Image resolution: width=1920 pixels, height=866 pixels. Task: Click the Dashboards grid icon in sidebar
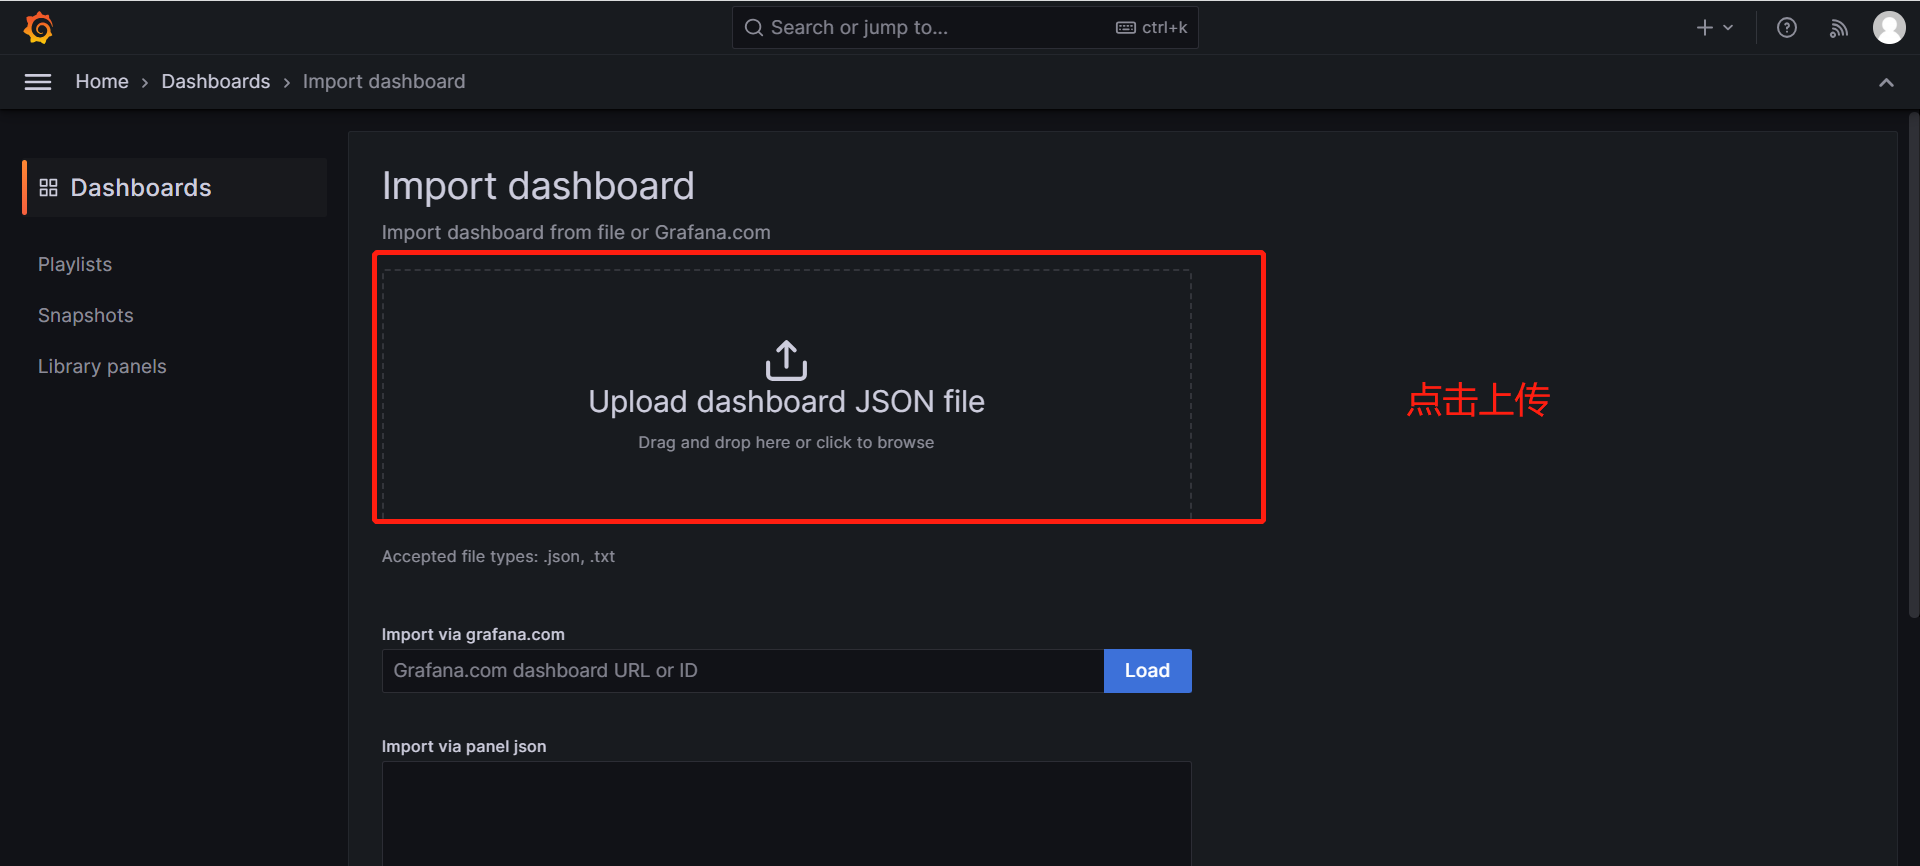click(48, 188)
